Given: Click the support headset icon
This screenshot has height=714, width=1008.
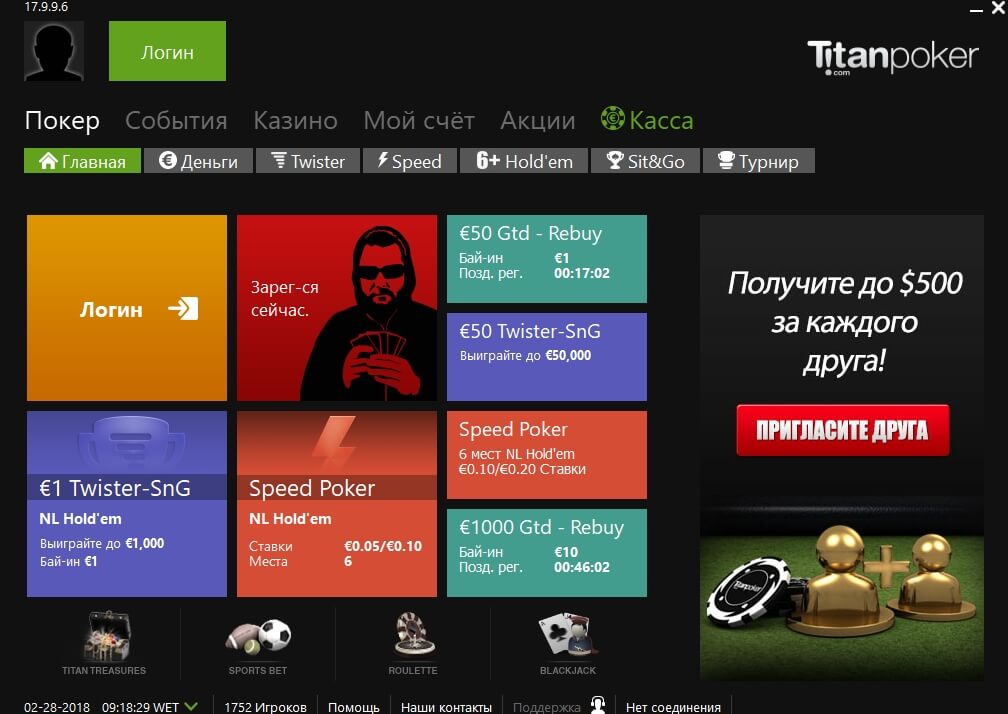Looking at the screenshot, I should (598, 706).
